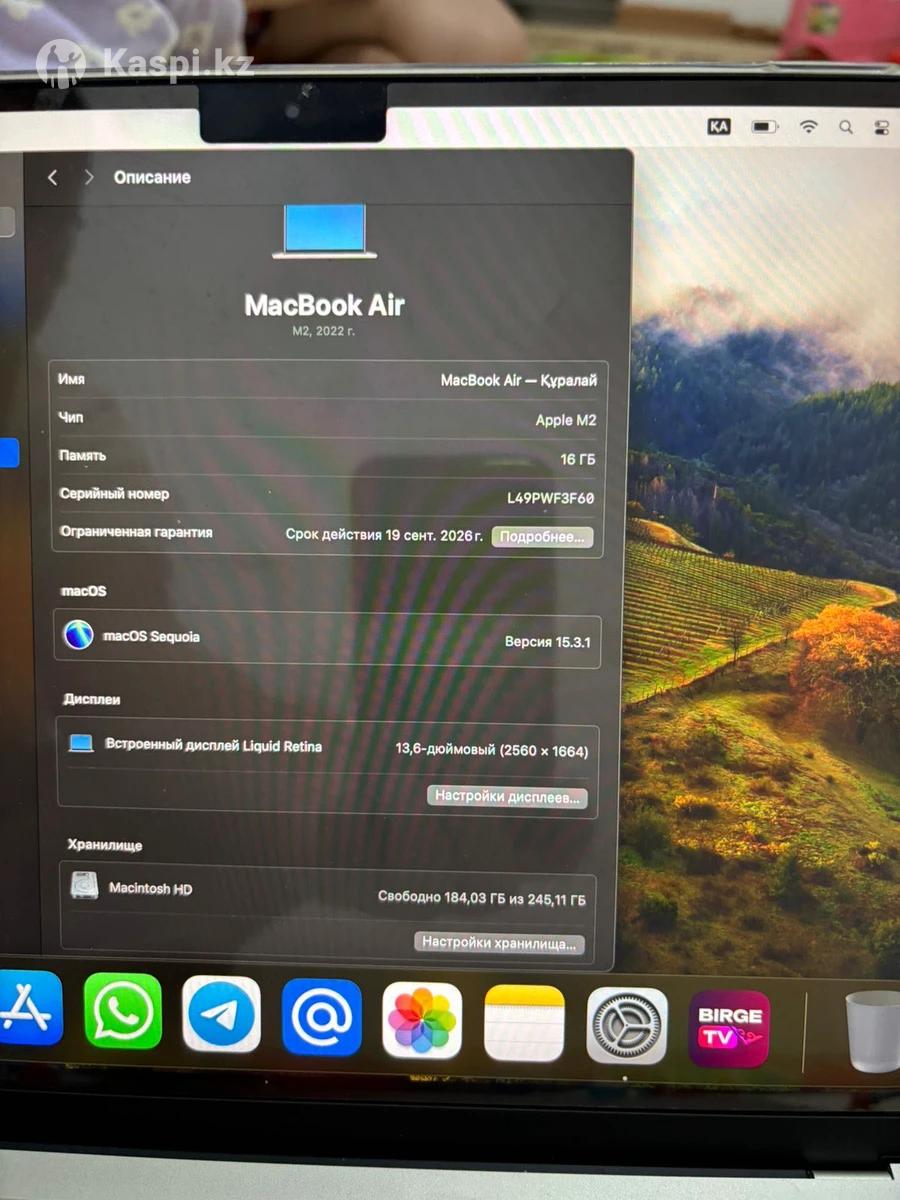The image size is (900, 1200).
Task: Click the battery status icon
Action: pyautogui.click(x=765, y=127)
